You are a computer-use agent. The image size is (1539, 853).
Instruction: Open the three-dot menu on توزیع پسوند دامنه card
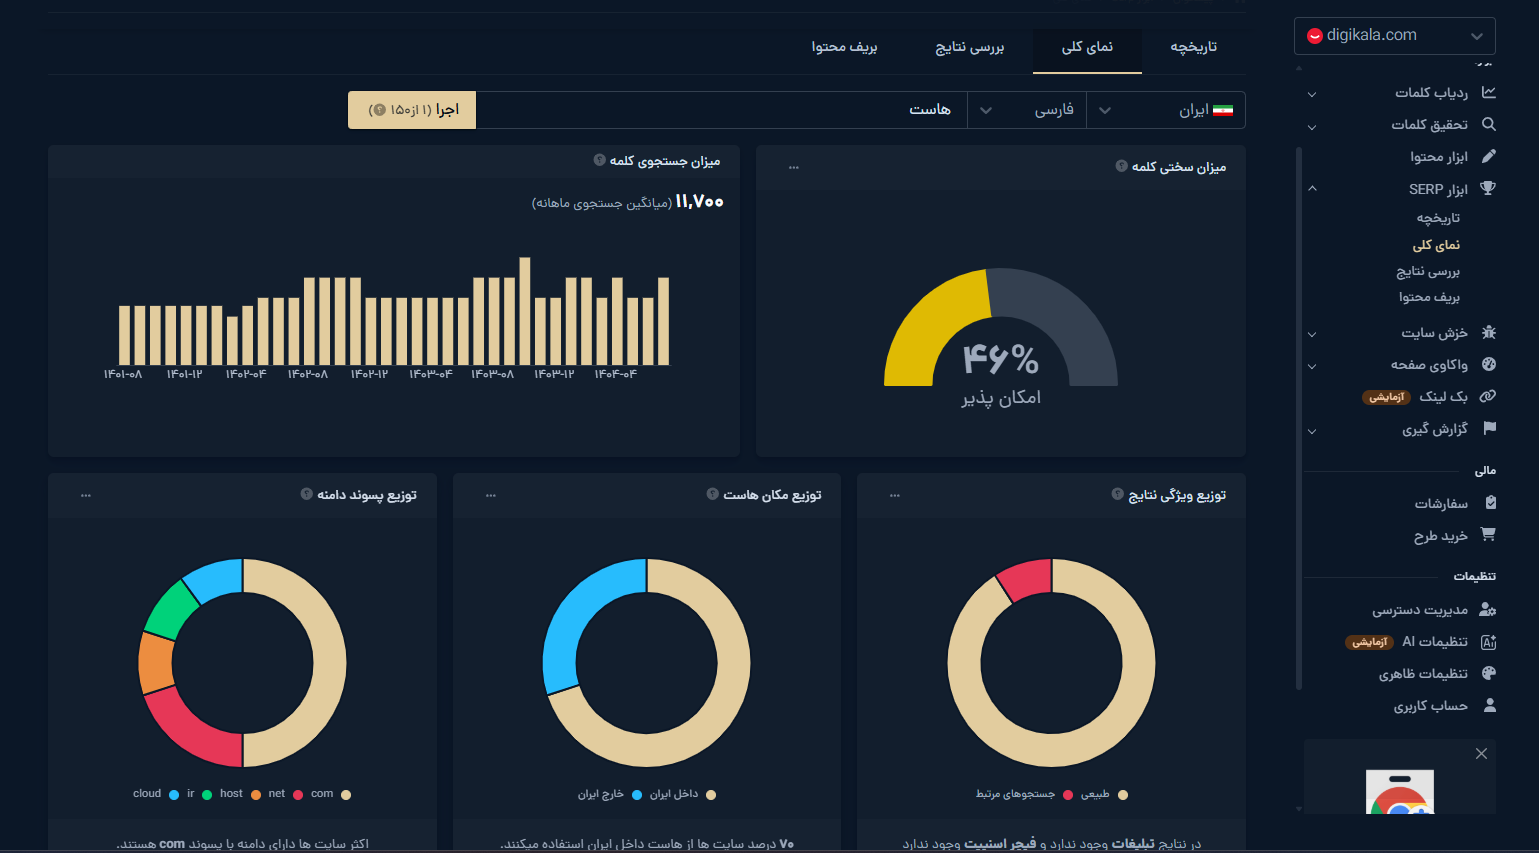coord(86,495)
